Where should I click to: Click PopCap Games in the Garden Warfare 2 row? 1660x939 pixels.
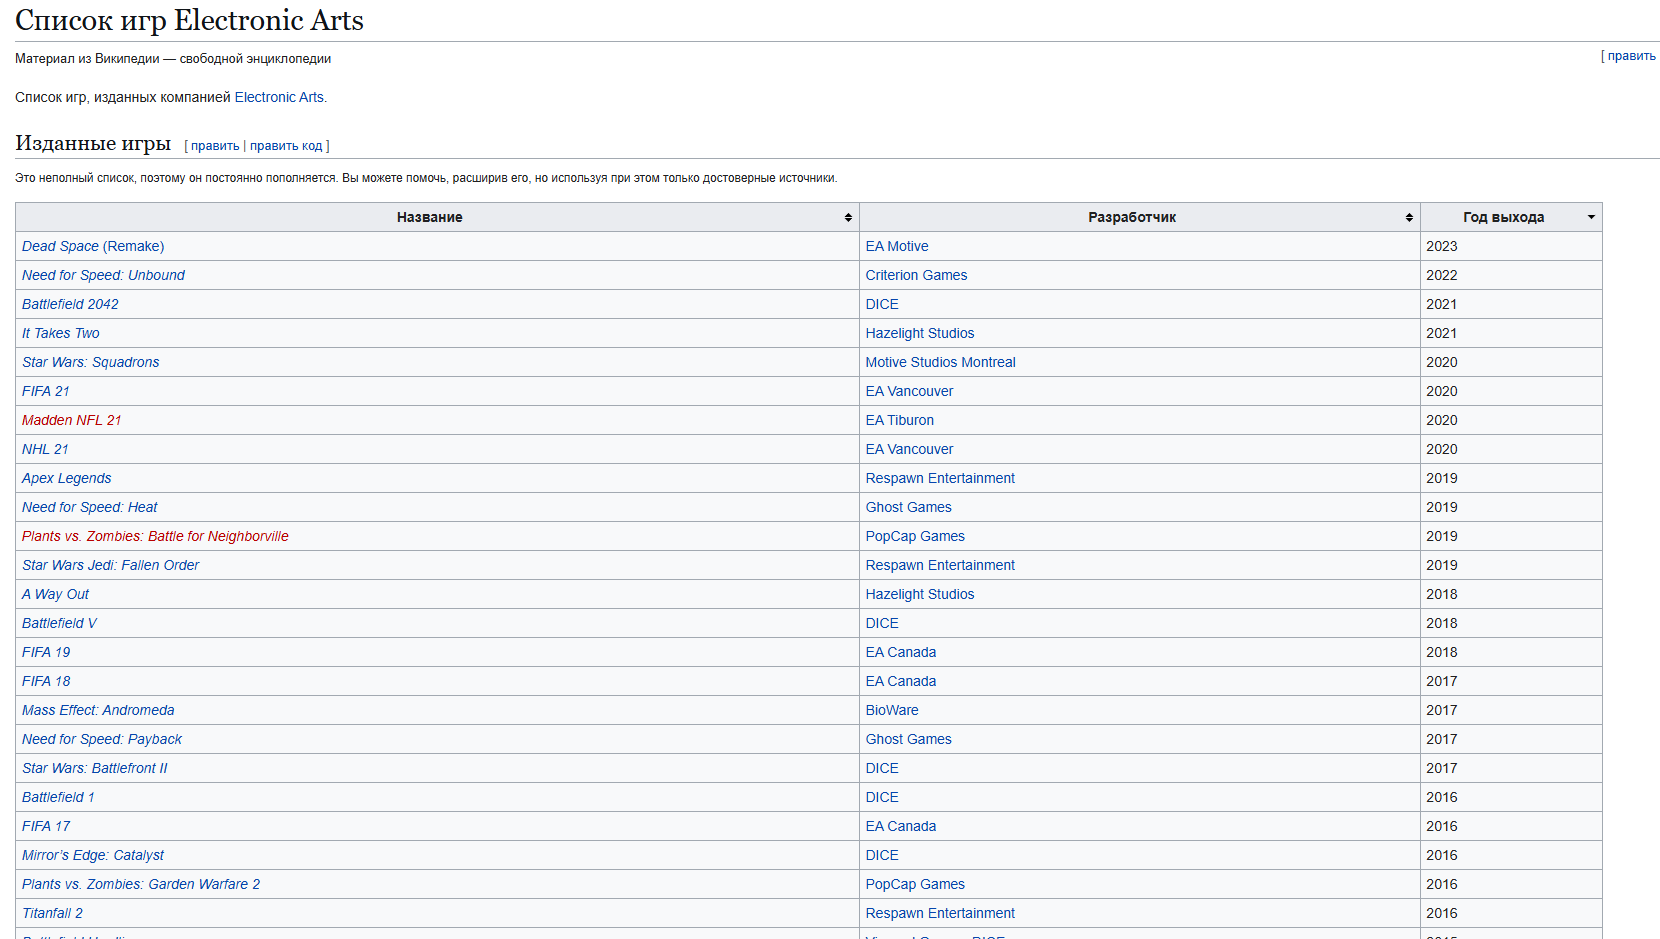click(915, 884)
